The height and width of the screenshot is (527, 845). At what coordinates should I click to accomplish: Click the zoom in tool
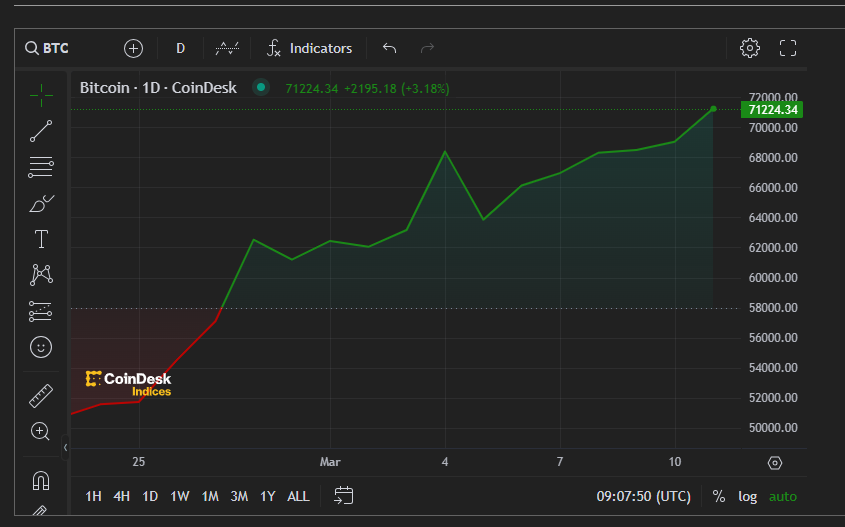tap(41, 432)
